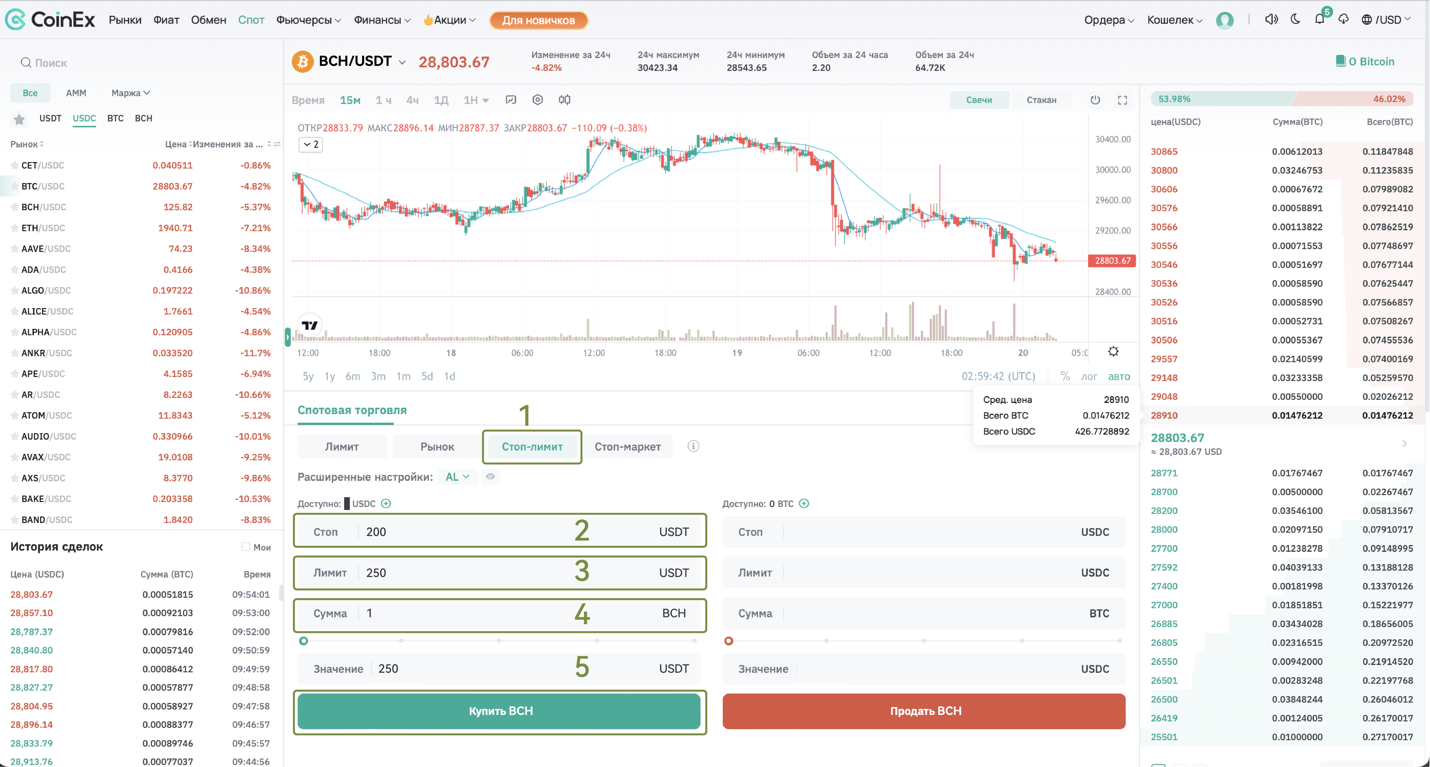Image resolution: width=1430 pixels, height=767 pixels.
Task: Click the CoinEx logo
Action: 50,19
